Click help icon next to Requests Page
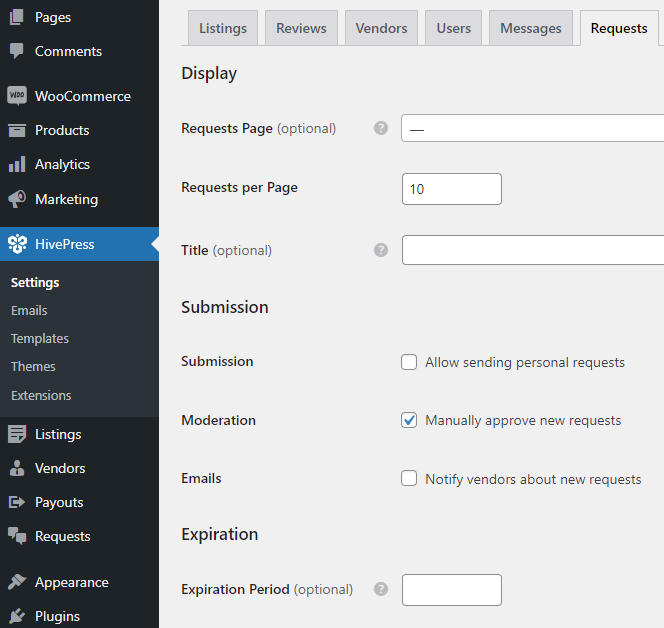Screen dimensions: 664x628 (x=380, y=128)
